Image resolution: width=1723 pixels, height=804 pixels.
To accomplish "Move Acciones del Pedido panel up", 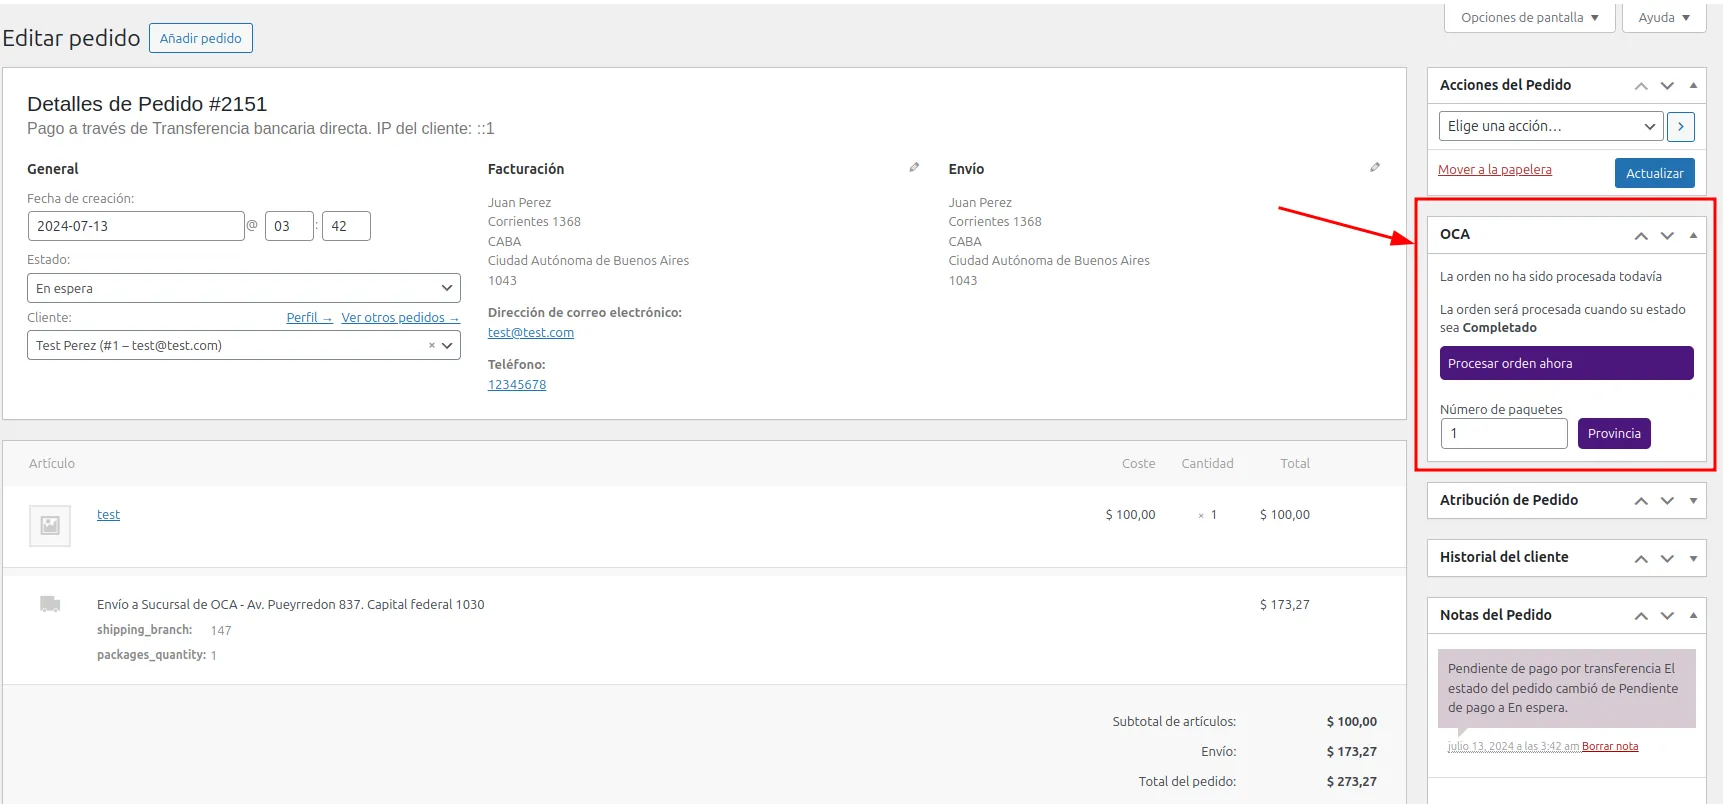I will tap(1641, 86).
